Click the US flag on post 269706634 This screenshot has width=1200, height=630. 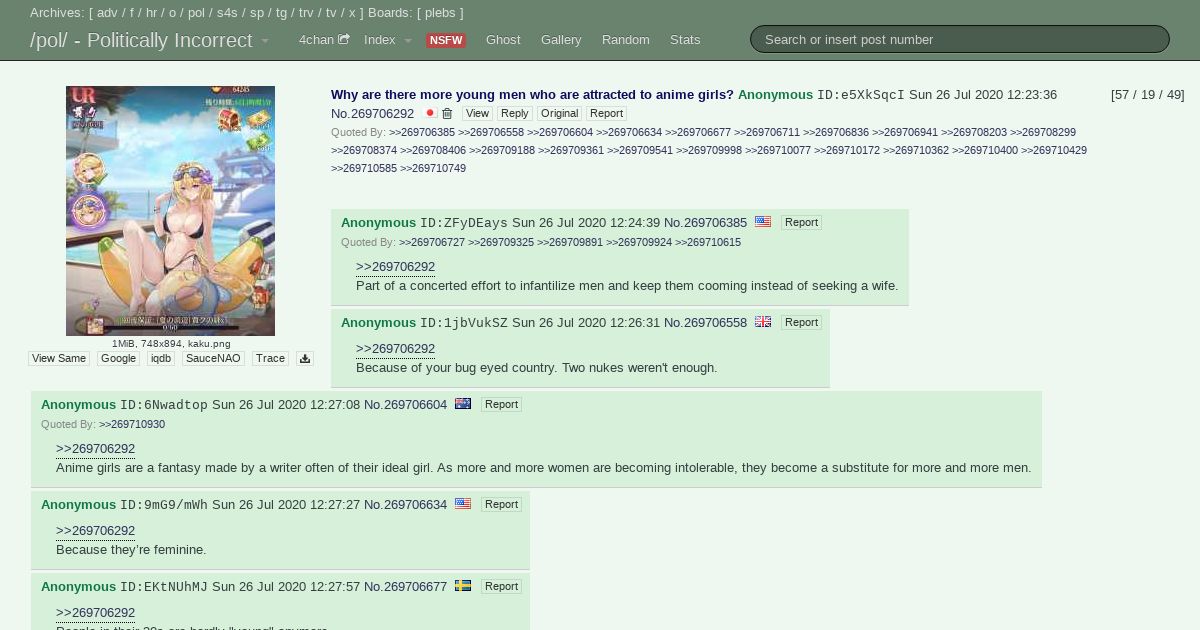coord(463,504)
